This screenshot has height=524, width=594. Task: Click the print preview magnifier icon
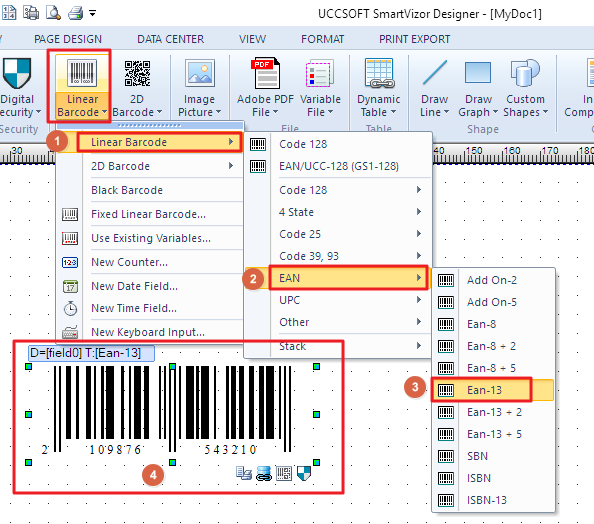[53, 13]
